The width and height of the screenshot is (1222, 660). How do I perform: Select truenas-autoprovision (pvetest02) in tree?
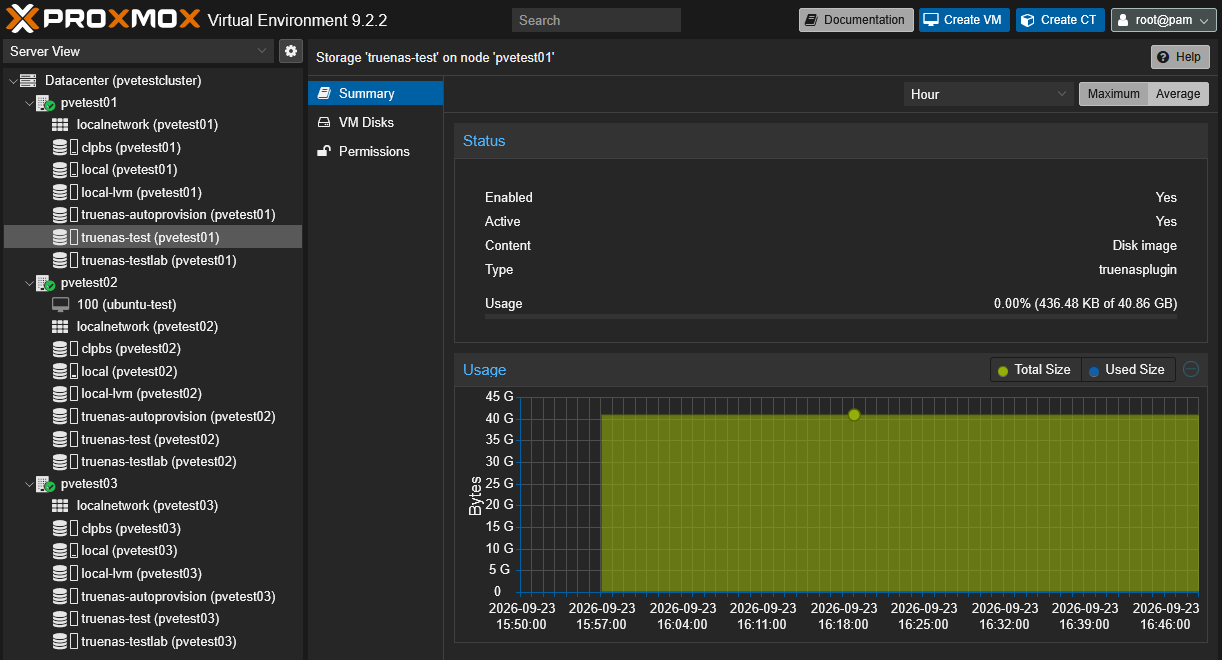coord(153,416)
